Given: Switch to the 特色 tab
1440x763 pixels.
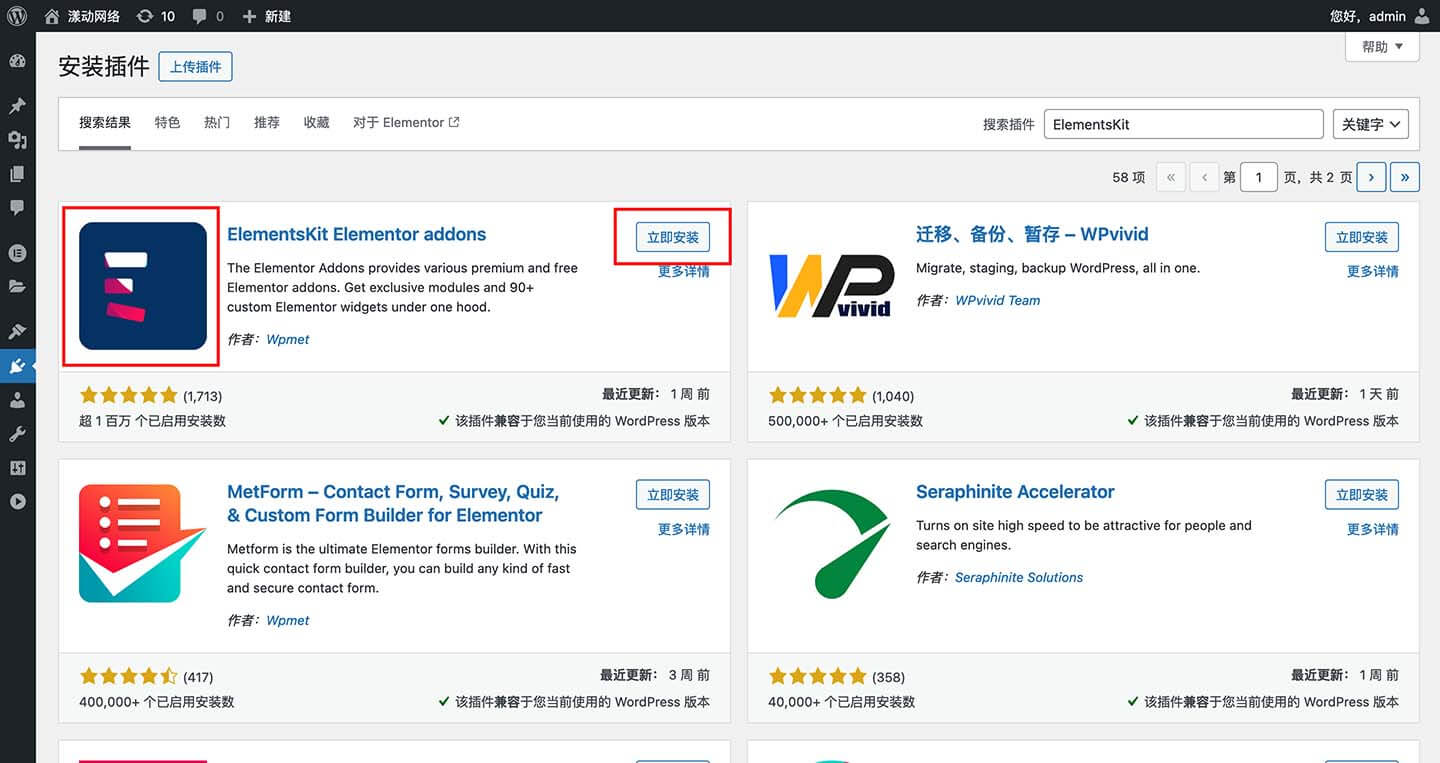Looking at the screenshot, I should pos(167,123).
